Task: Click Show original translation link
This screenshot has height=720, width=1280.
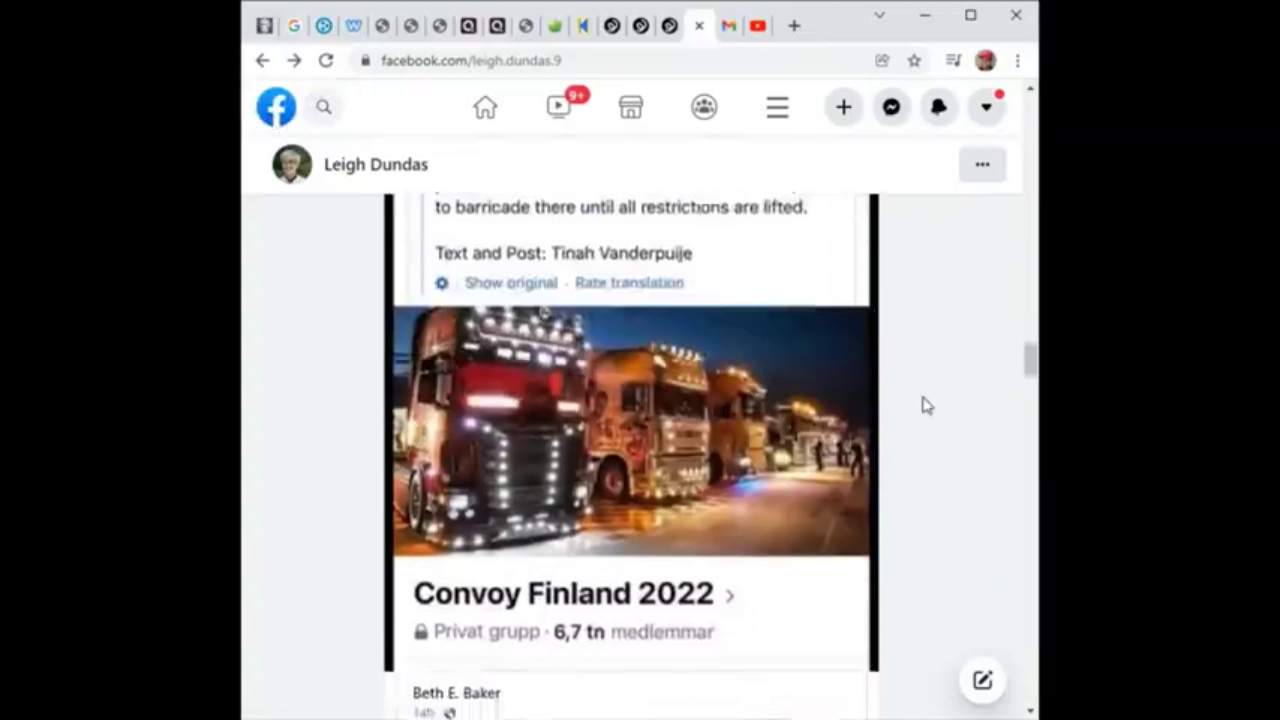Action: point(511,283)
